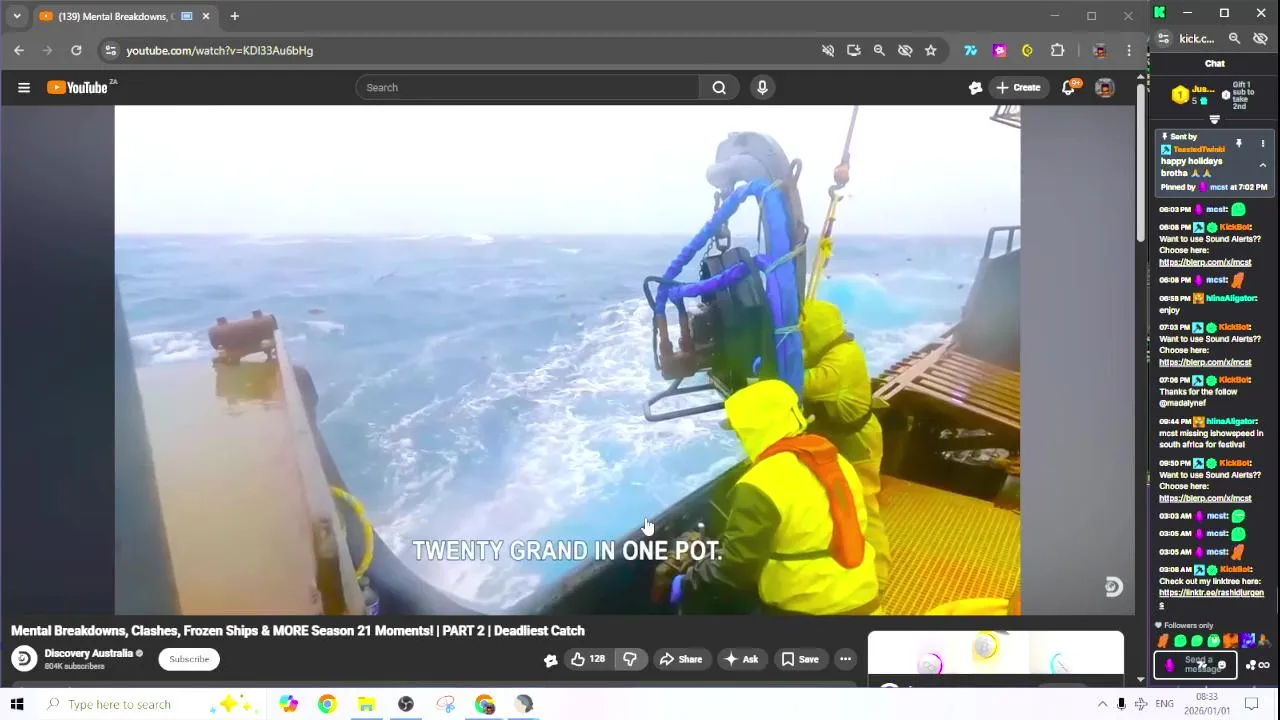The height and width of the screenshot is (720, 1280).
Task: Open the first blerp.com/x/mcst link in chat
Action: coord(1205,262)
